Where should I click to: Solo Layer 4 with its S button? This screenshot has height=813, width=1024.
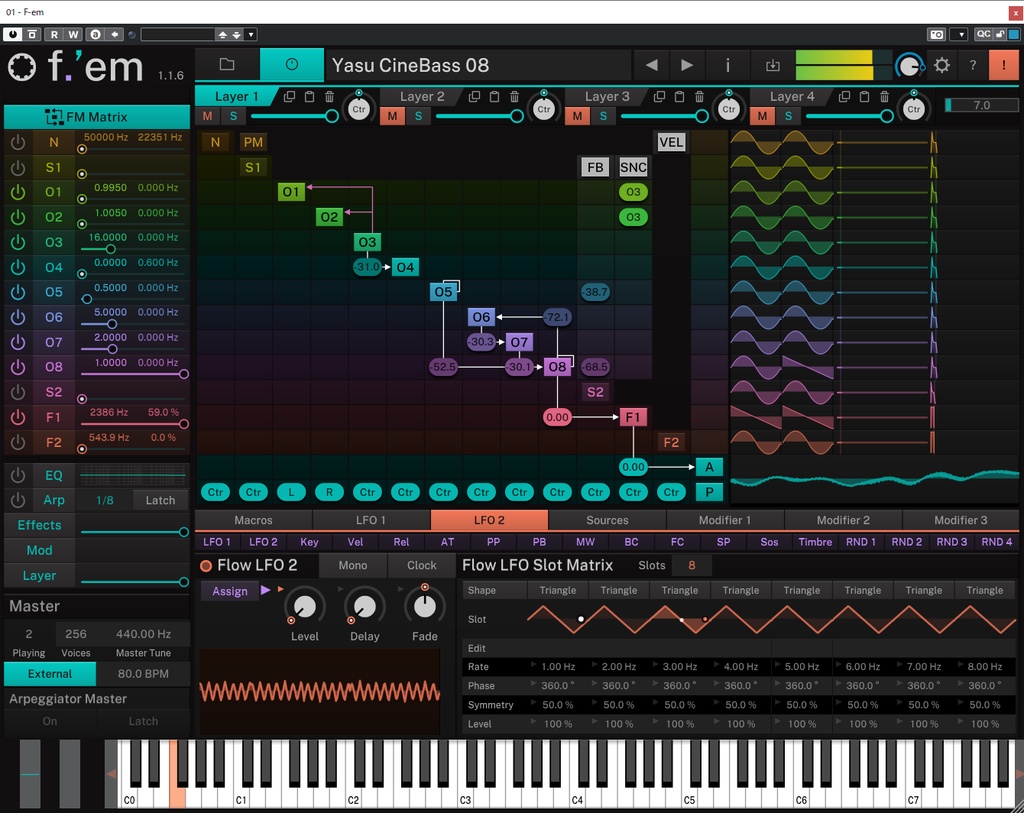[x=787, y=116]
